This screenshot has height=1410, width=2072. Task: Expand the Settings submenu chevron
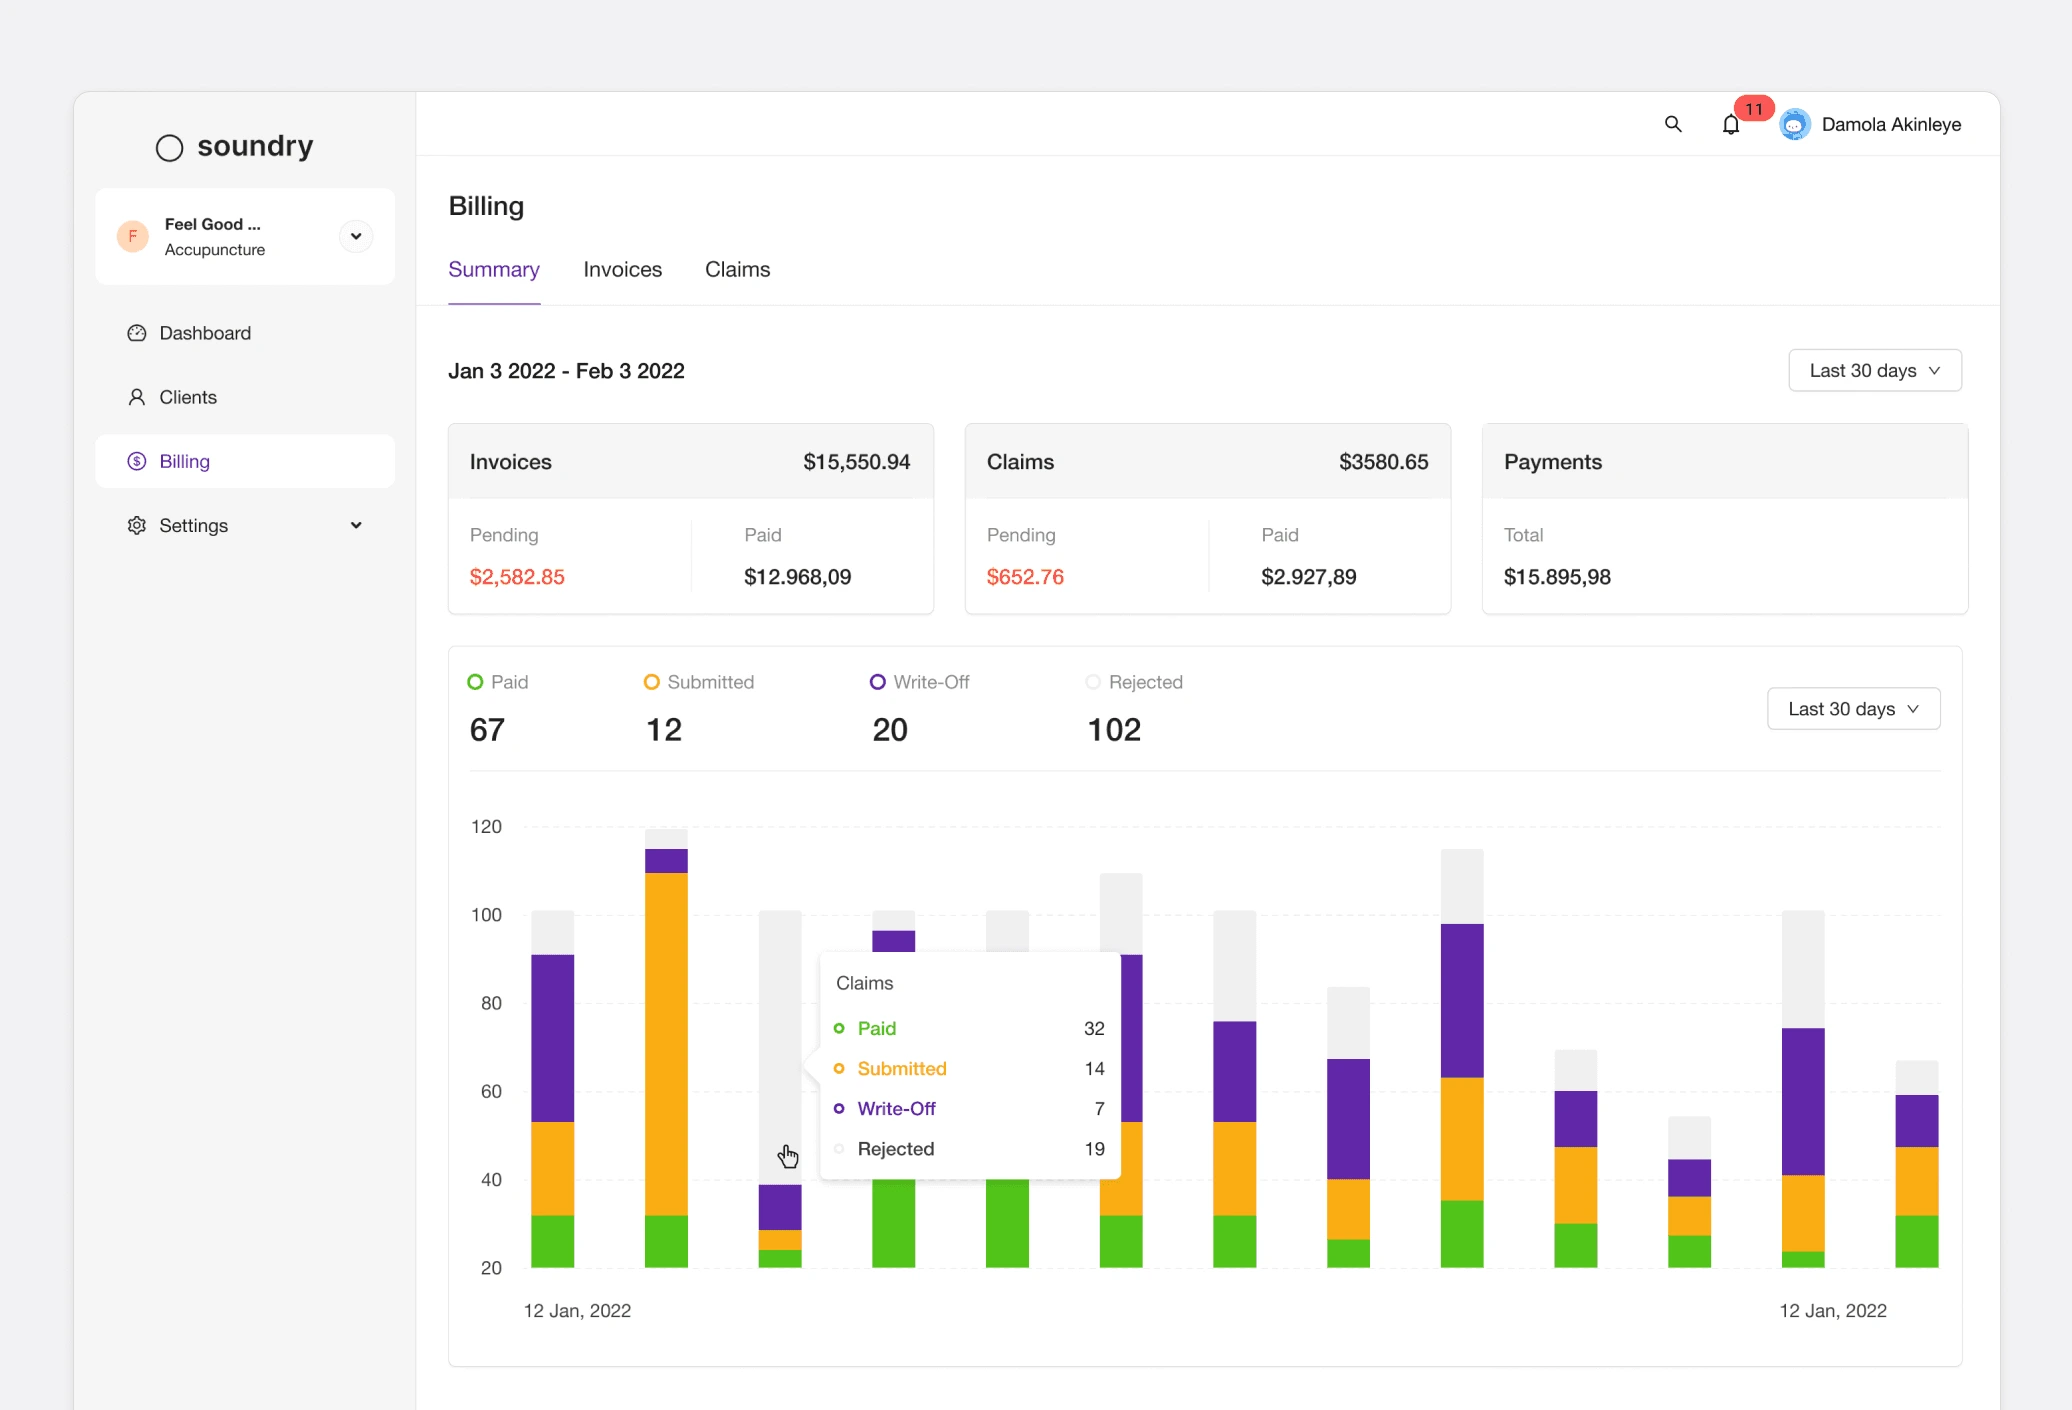356,525
